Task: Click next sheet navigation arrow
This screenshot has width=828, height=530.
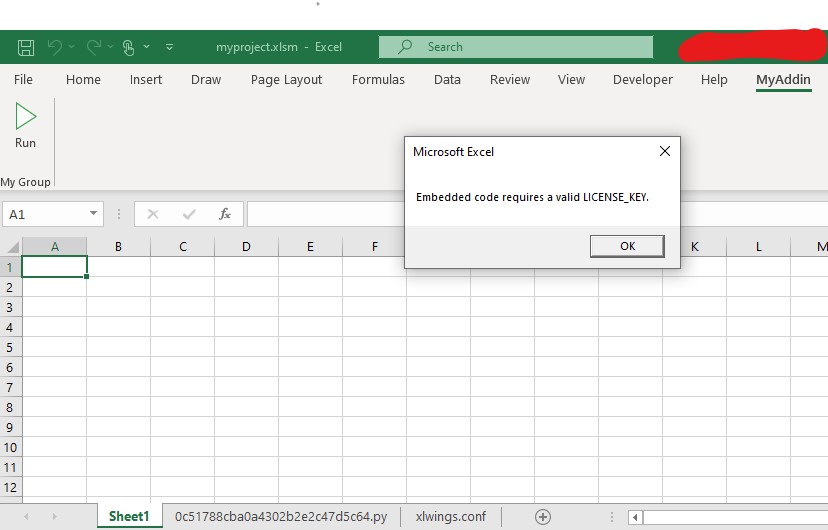Action: 54,516
